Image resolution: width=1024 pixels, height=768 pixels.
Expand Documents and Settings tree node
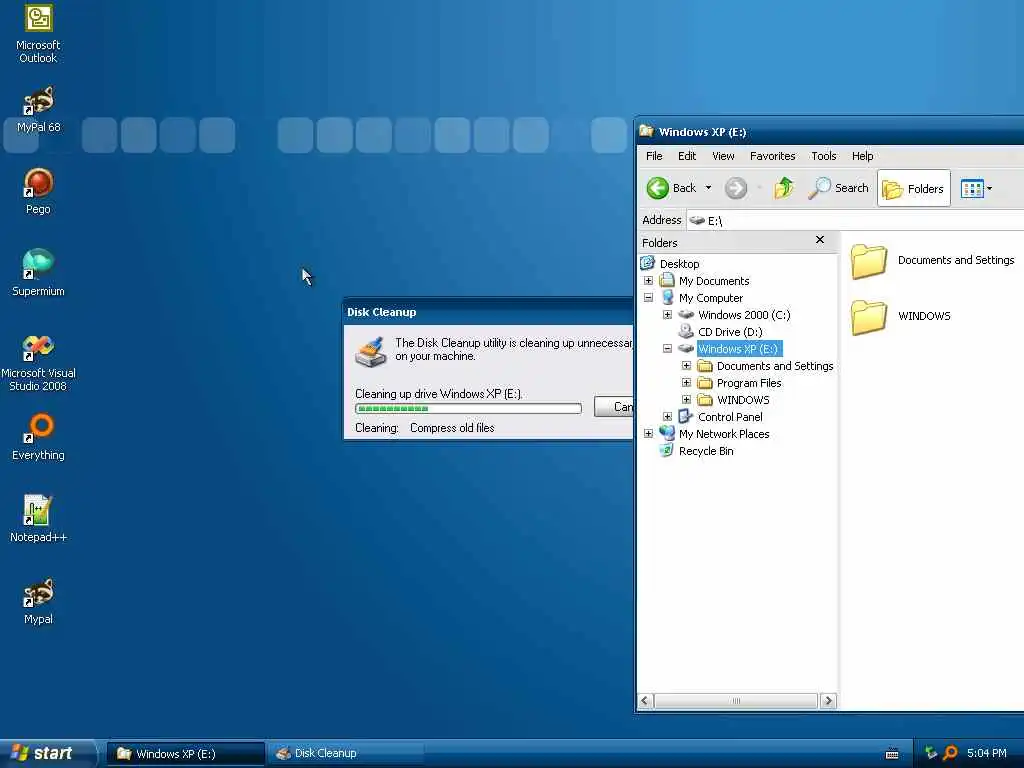[x=686, y=366]
